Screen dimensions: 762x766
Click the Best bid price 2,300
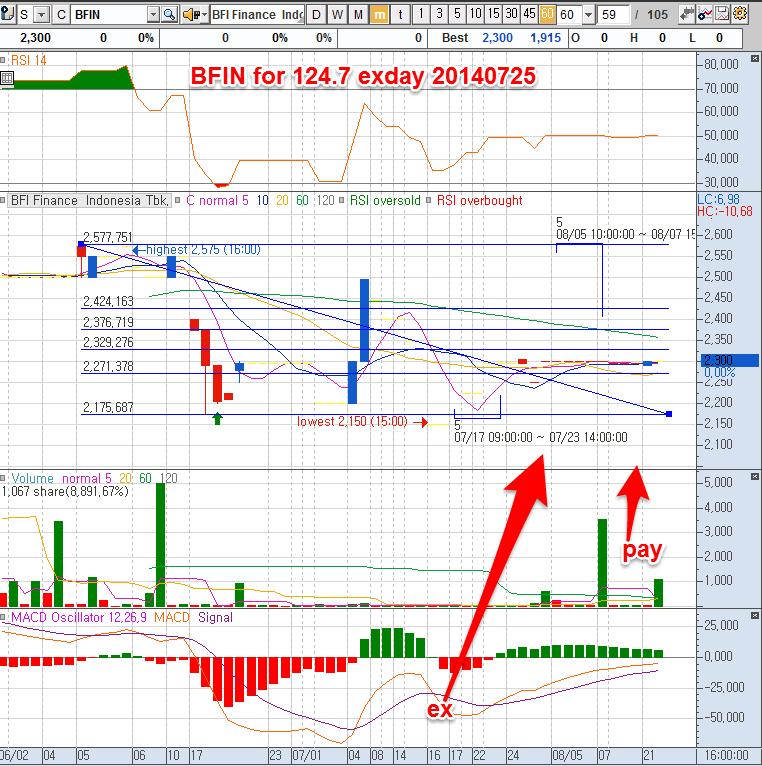coord(497,38)
